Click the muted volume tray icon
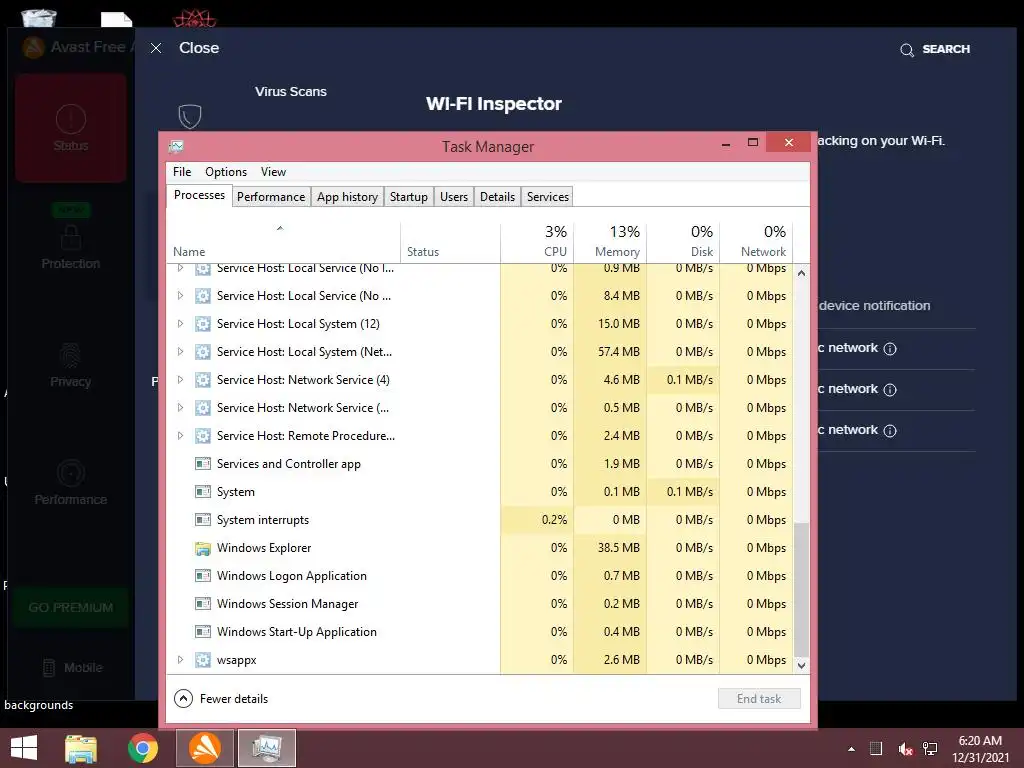Viewport: 1024px width, 768px height. pyautogui.click(x=905, y=749)
